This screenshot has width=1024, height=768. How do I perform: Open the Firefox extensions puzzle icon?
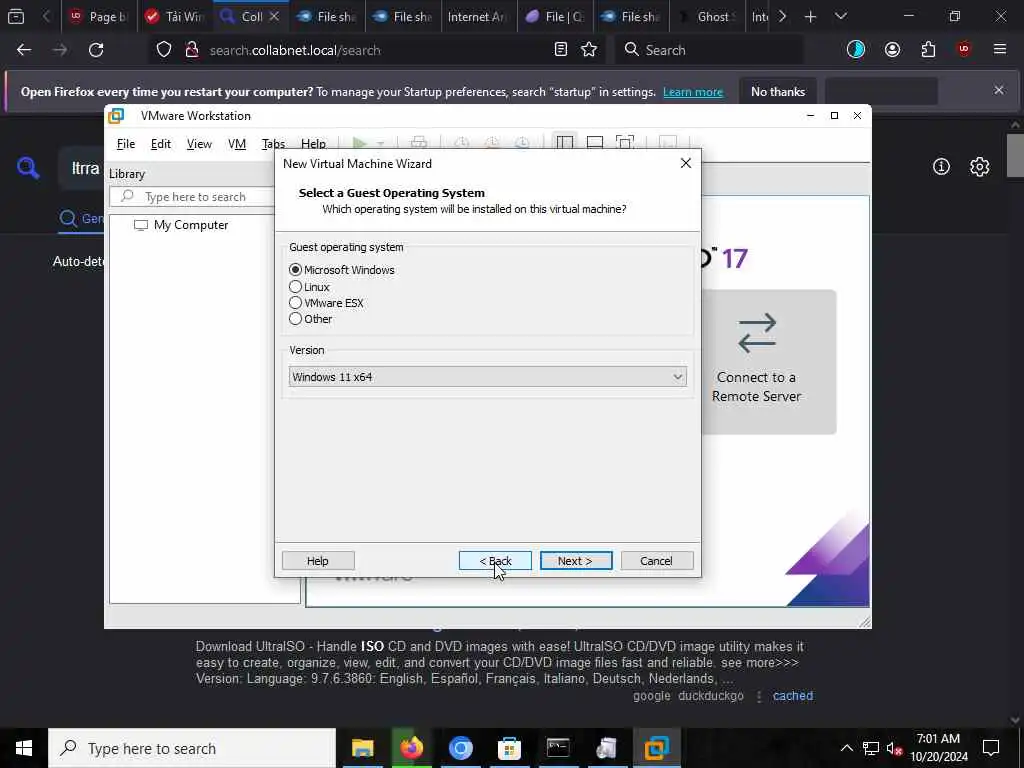928,50
